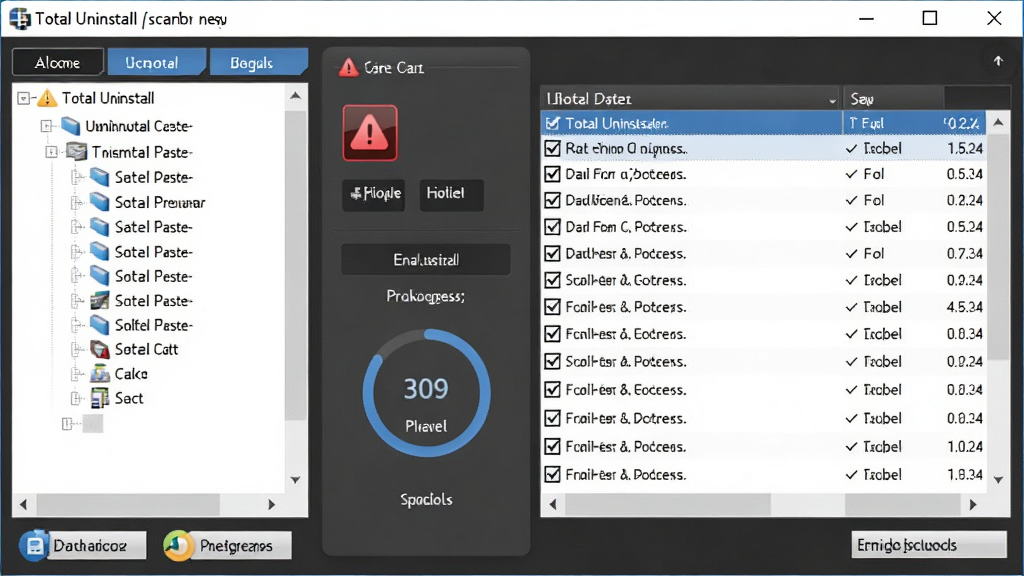Expand the Uminnutal Ceste- tree node
This screenshot has height=576, width=1024.
point(46,126)
